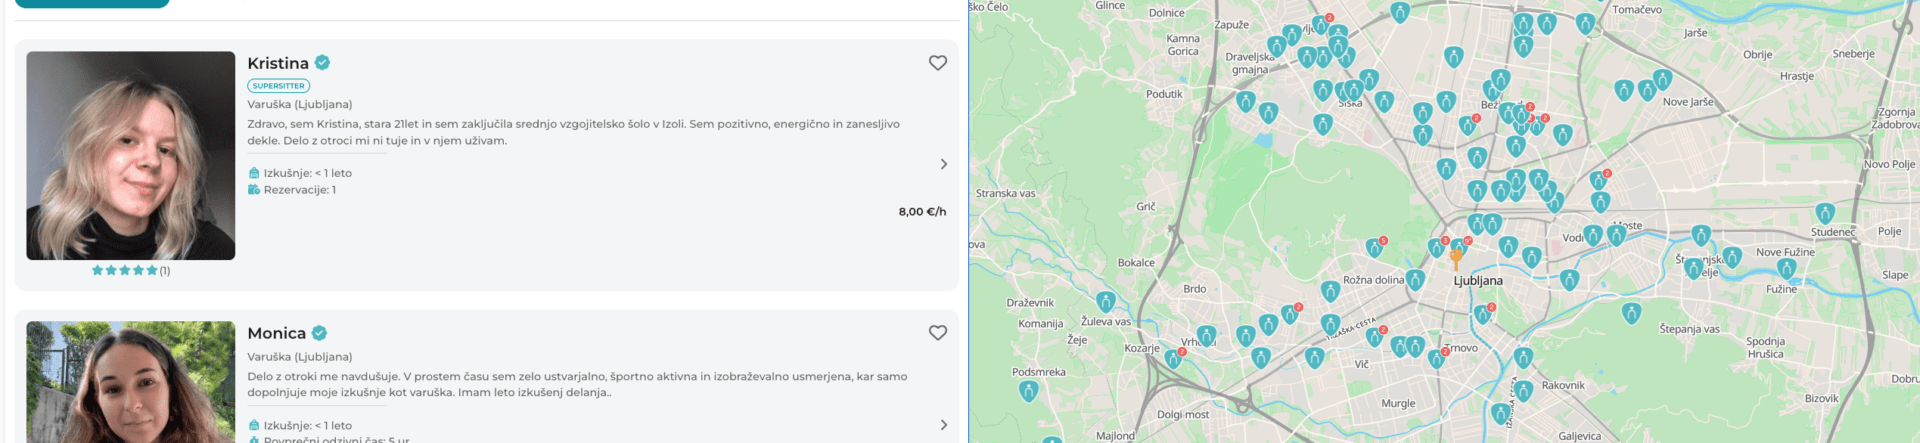Open Monica's profile photo
Image resolution: width=1920 pixels, height=443 pixels.
coord(131,382)
